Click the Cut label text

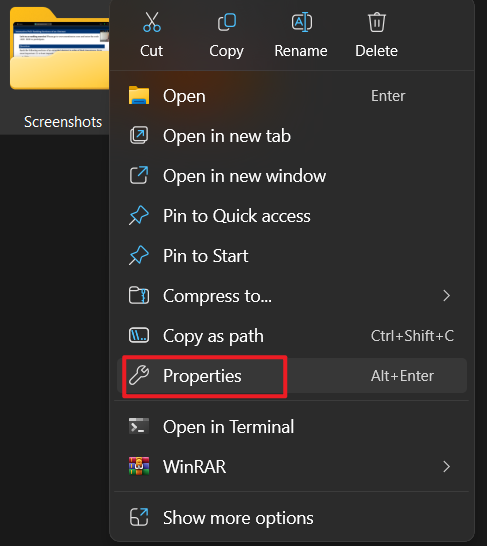[151, 51]
